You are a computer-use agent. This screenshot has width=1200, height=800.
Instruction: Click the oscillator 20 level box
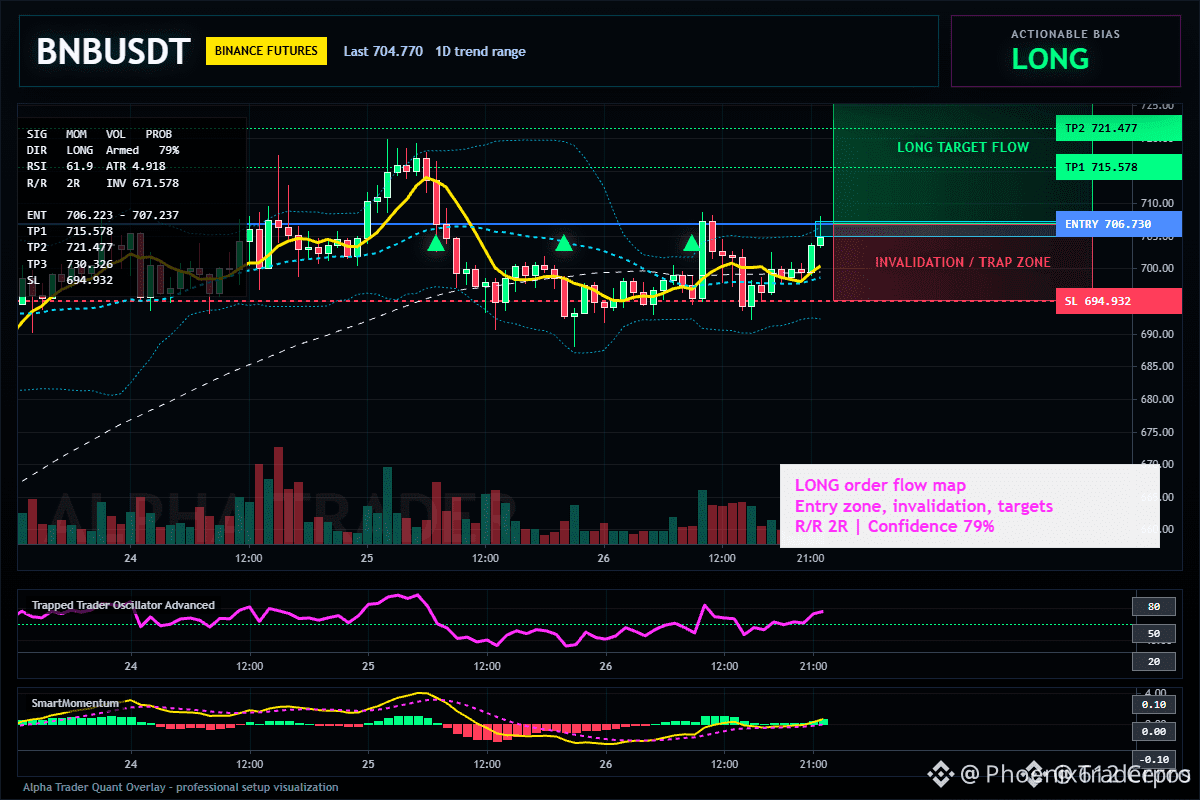point(1153,662)
